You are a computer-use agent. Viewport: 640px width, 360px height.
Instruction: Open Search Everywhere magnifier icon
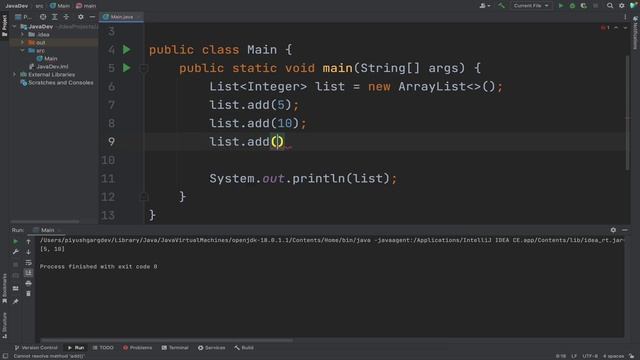[x=610, y=6]
